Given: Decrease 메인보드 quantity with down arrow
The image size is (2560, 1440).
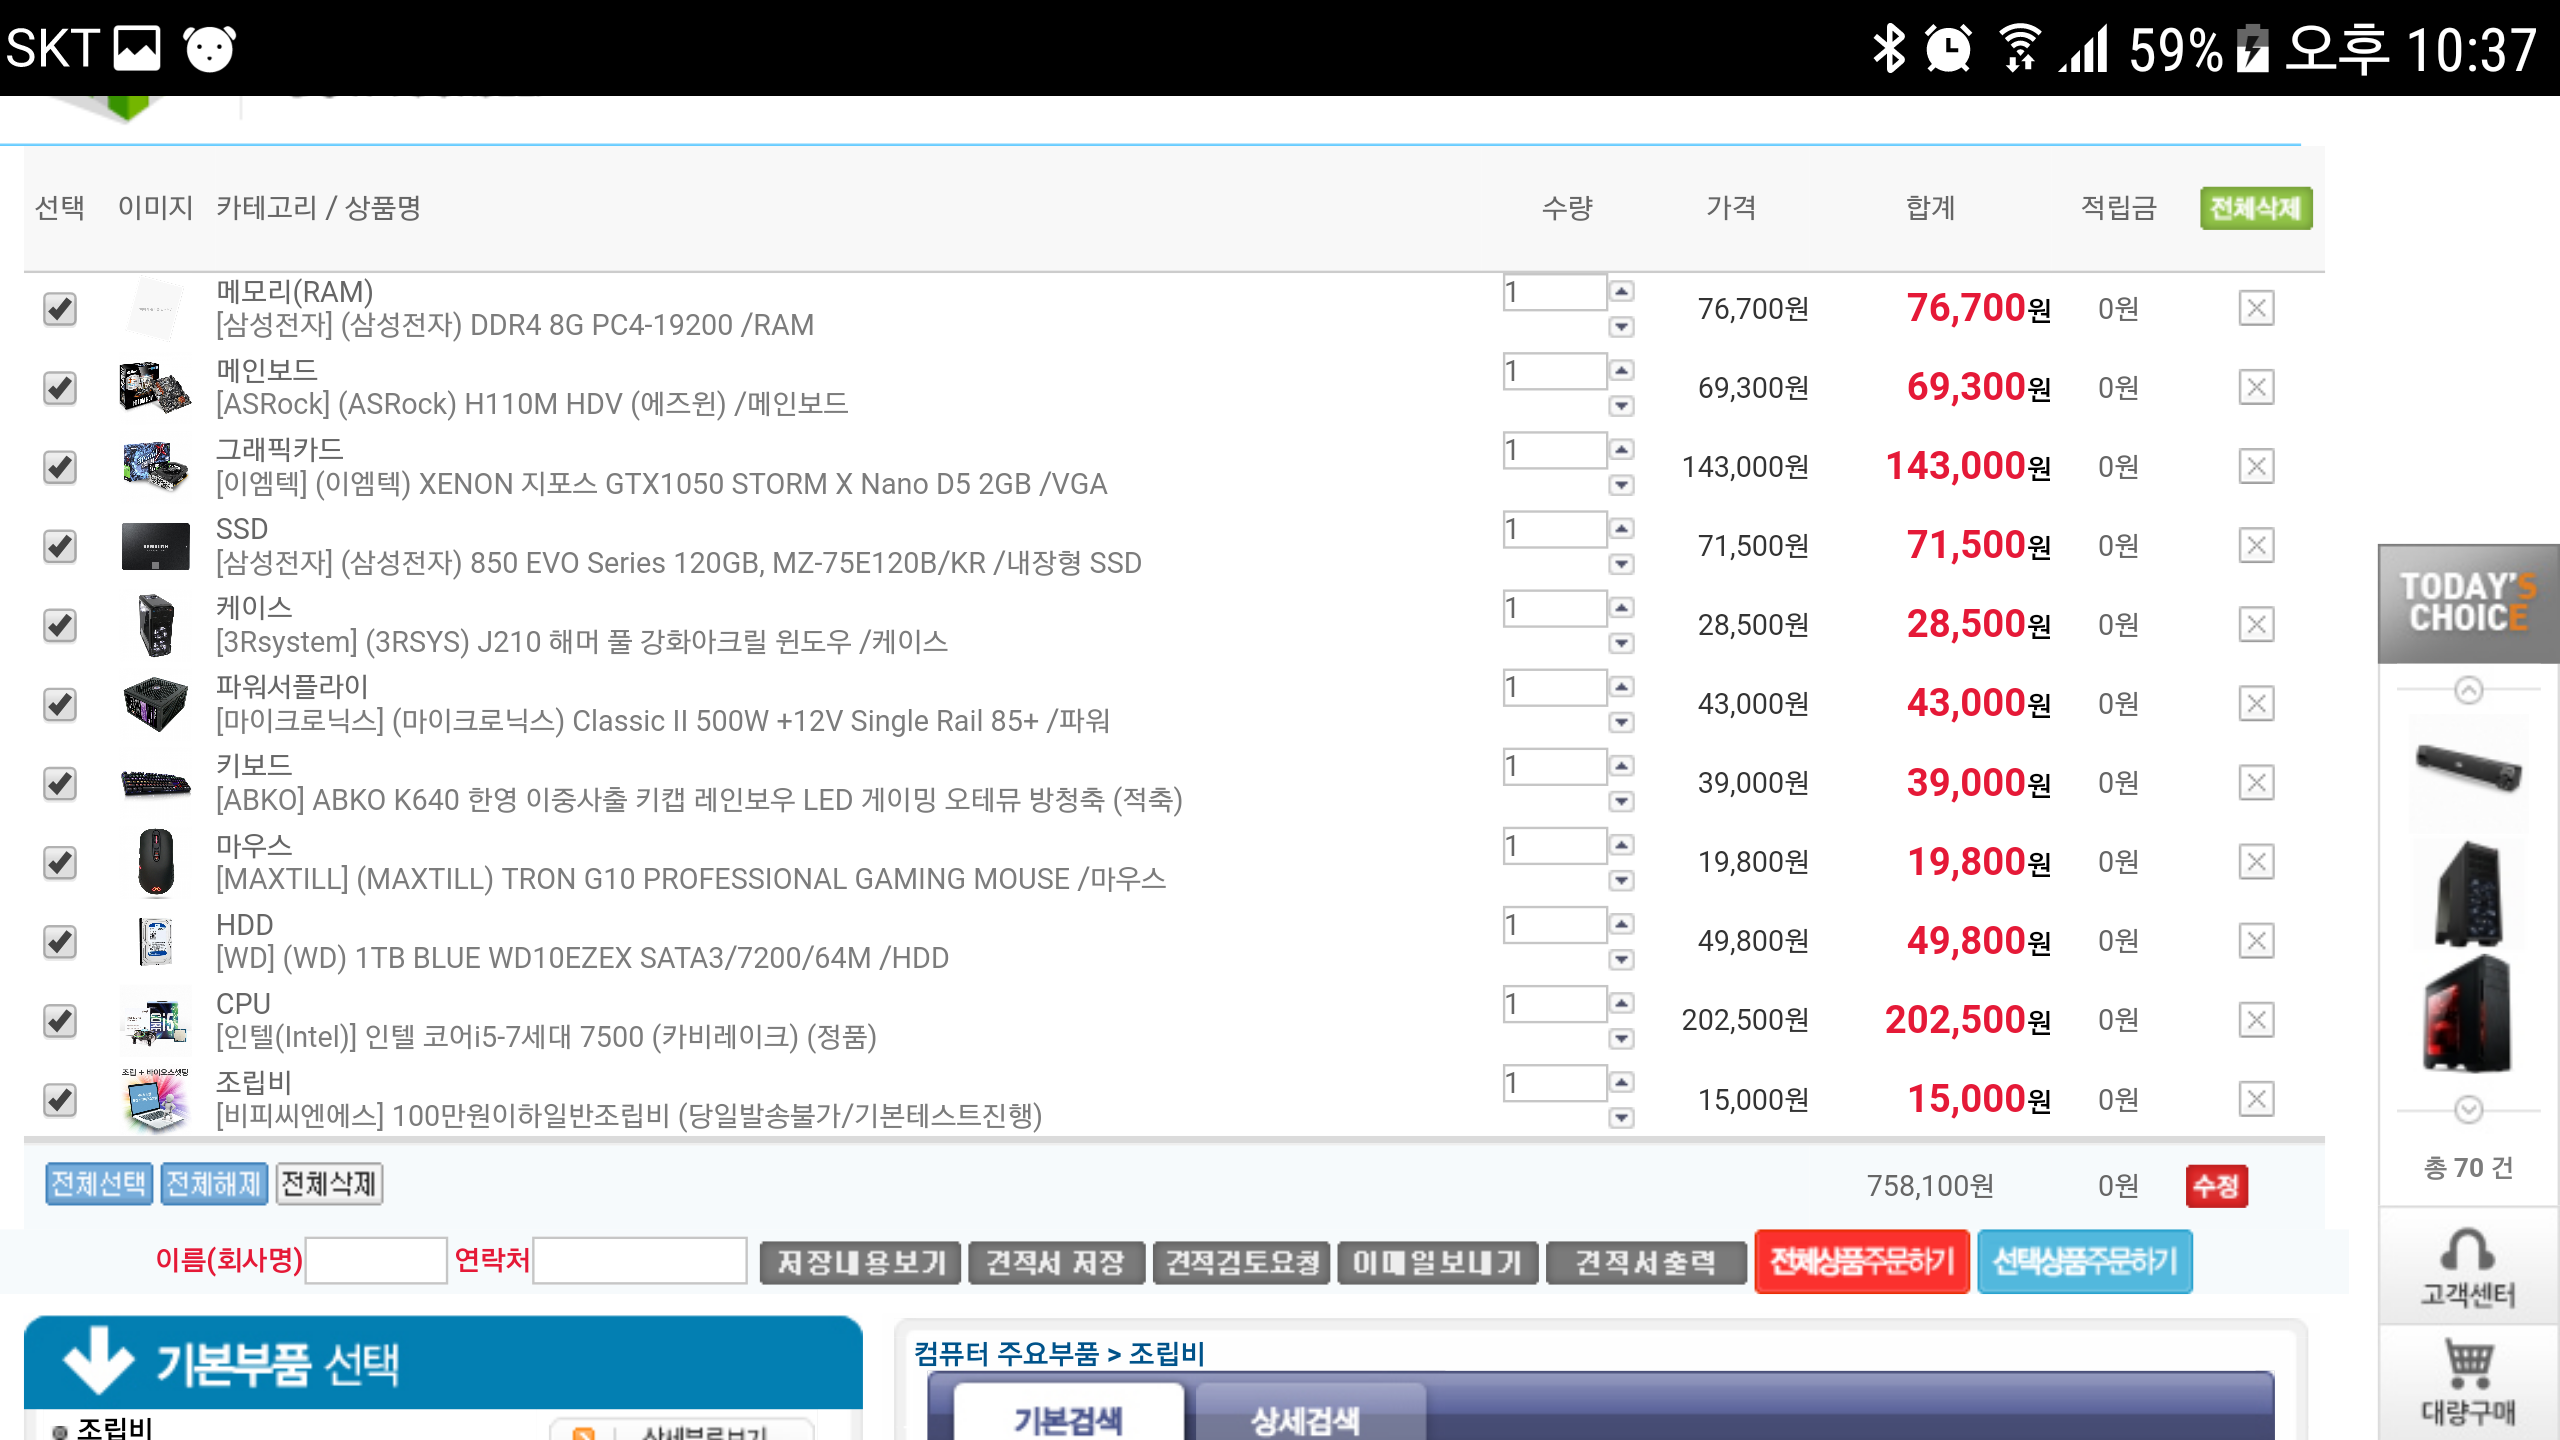Looking at the screenshot, I should tap(1622, 406).
